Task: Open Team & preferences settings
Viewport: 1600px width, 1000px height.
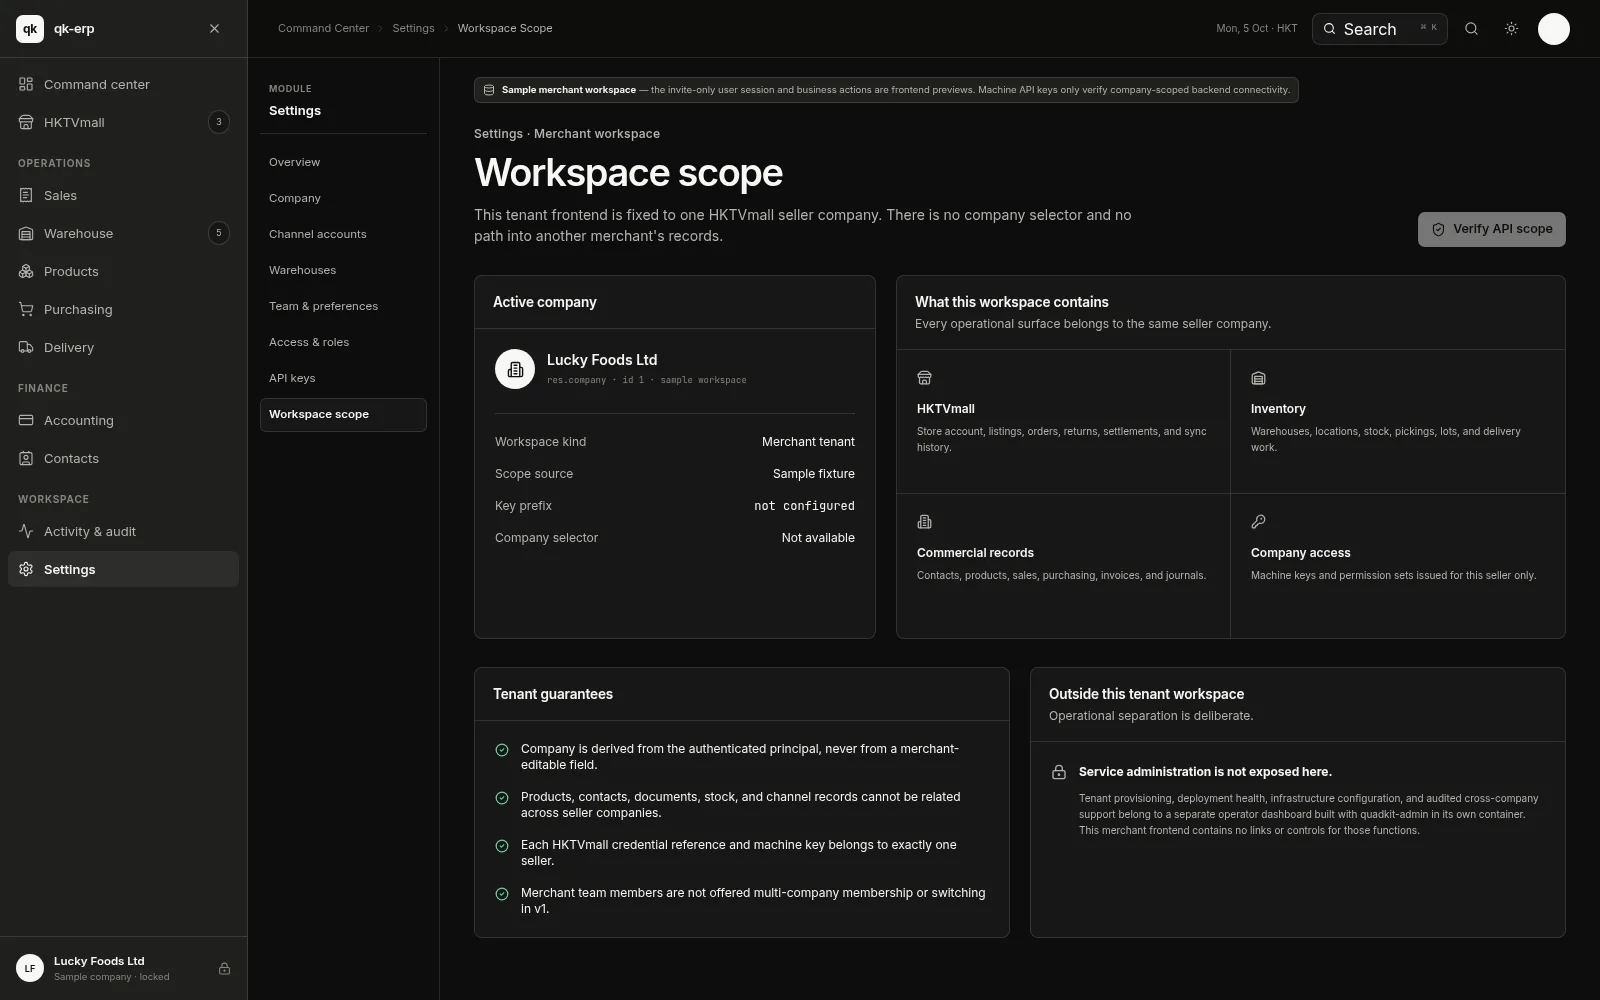Action: click(x=343, y=306)
